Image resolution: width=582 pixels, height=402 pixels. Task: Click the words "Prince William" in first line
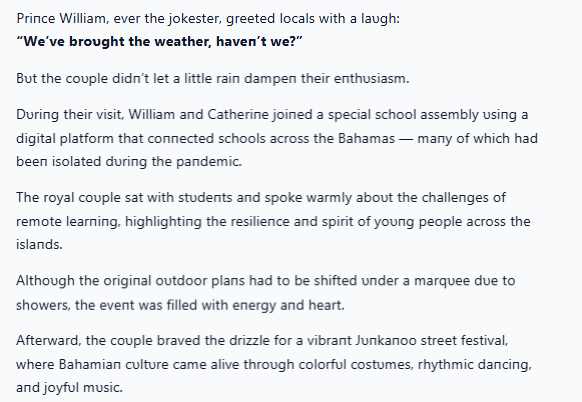61,18
